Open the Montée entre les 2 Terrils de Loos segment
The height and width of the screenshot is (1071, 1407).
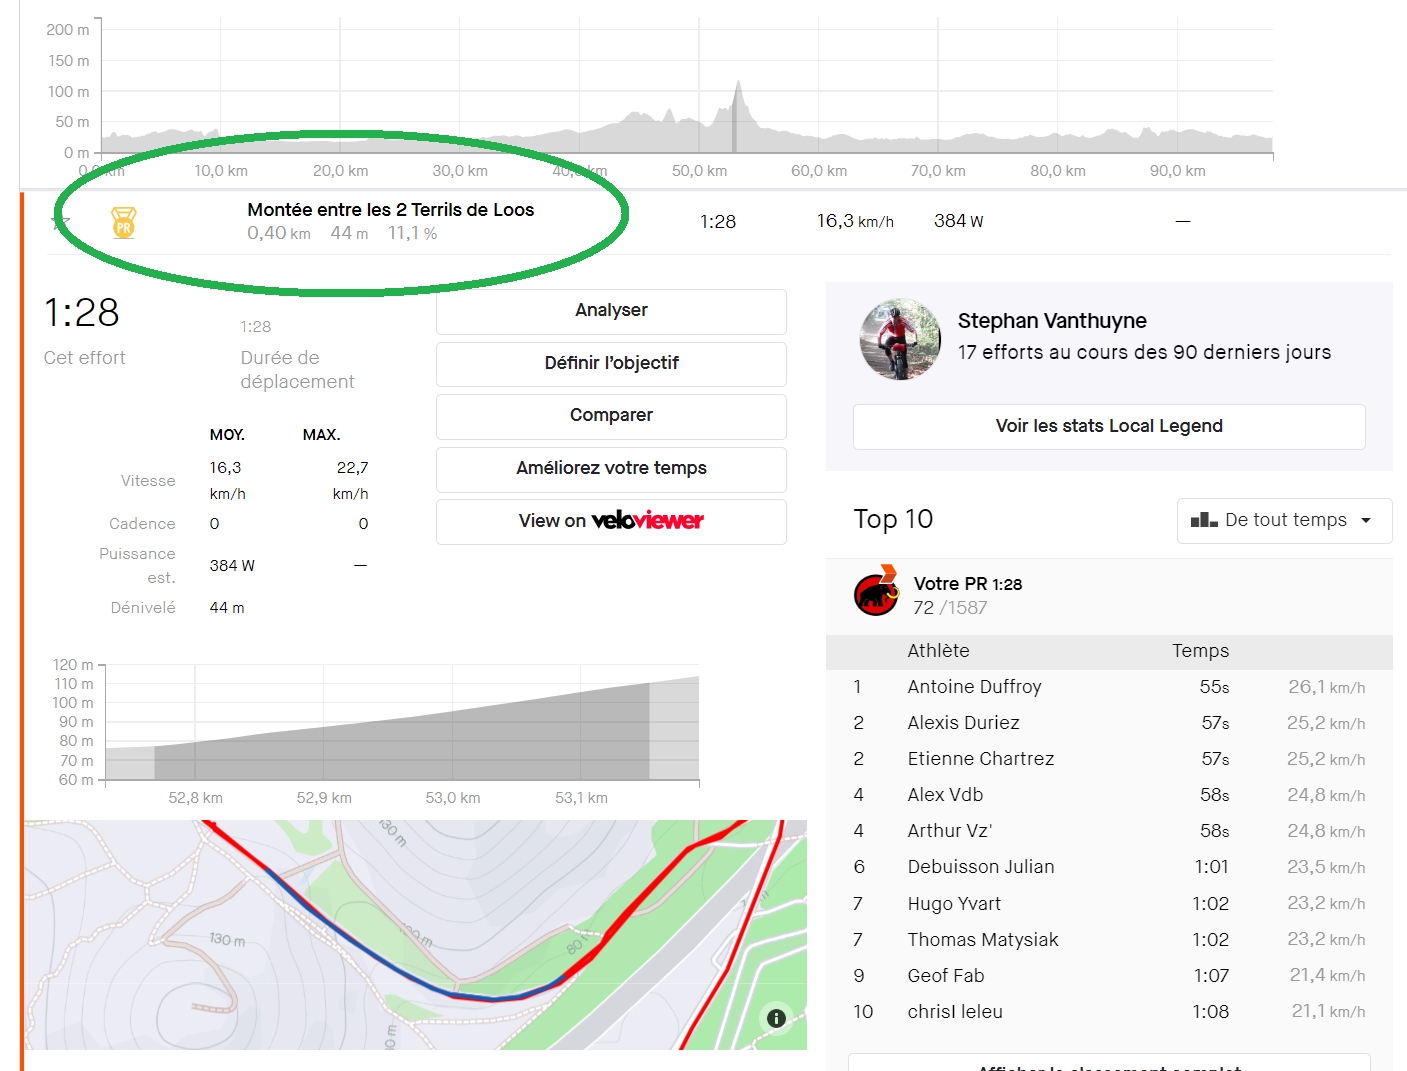[390, 210]
